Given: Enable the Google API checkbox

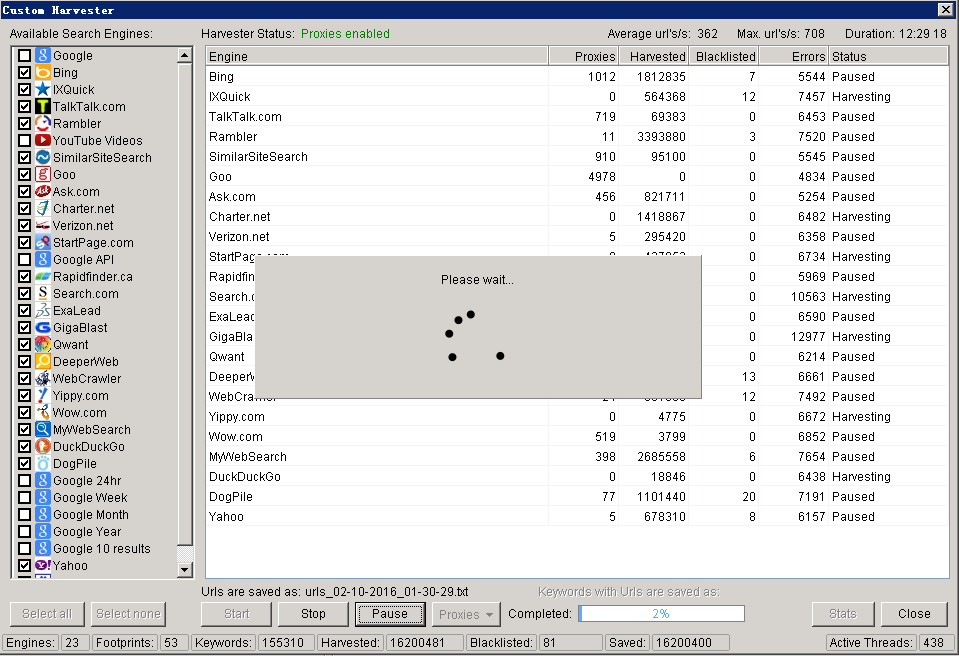Looking at the screenshot, I should [24, 260].
